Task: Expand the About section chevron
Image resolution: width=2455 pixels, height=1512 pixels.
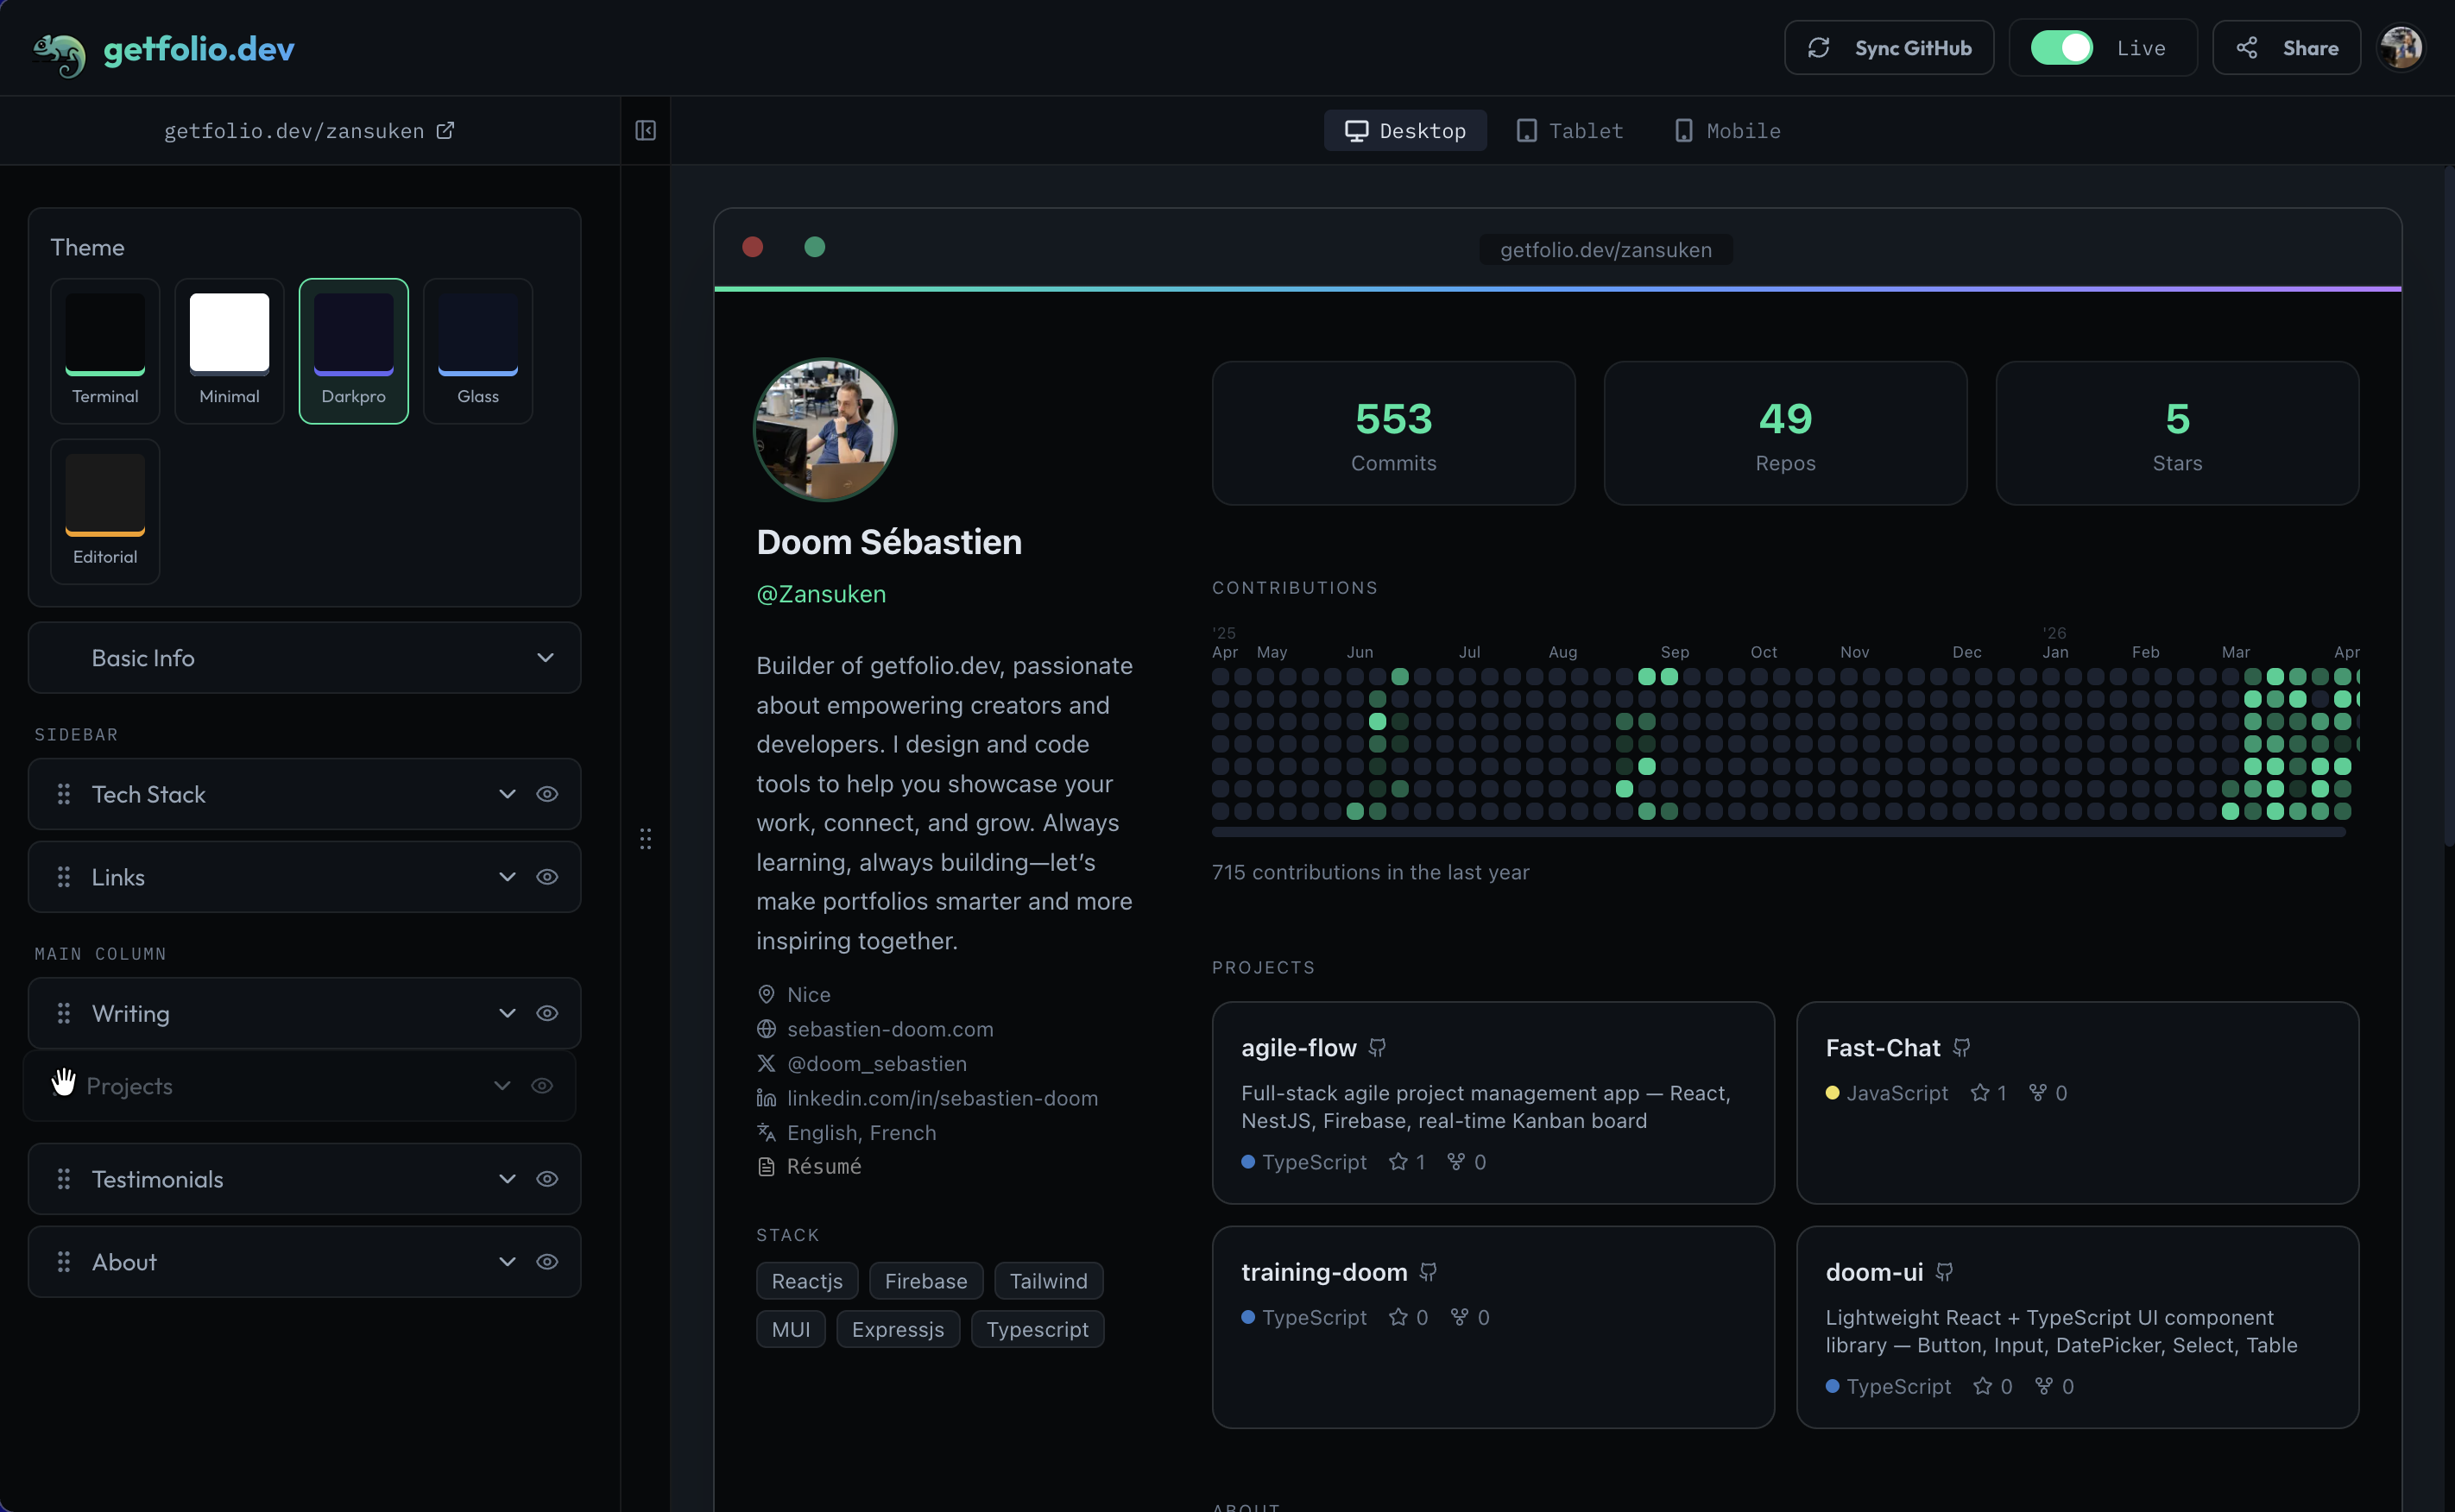Action: click(x=506, y=1262)
